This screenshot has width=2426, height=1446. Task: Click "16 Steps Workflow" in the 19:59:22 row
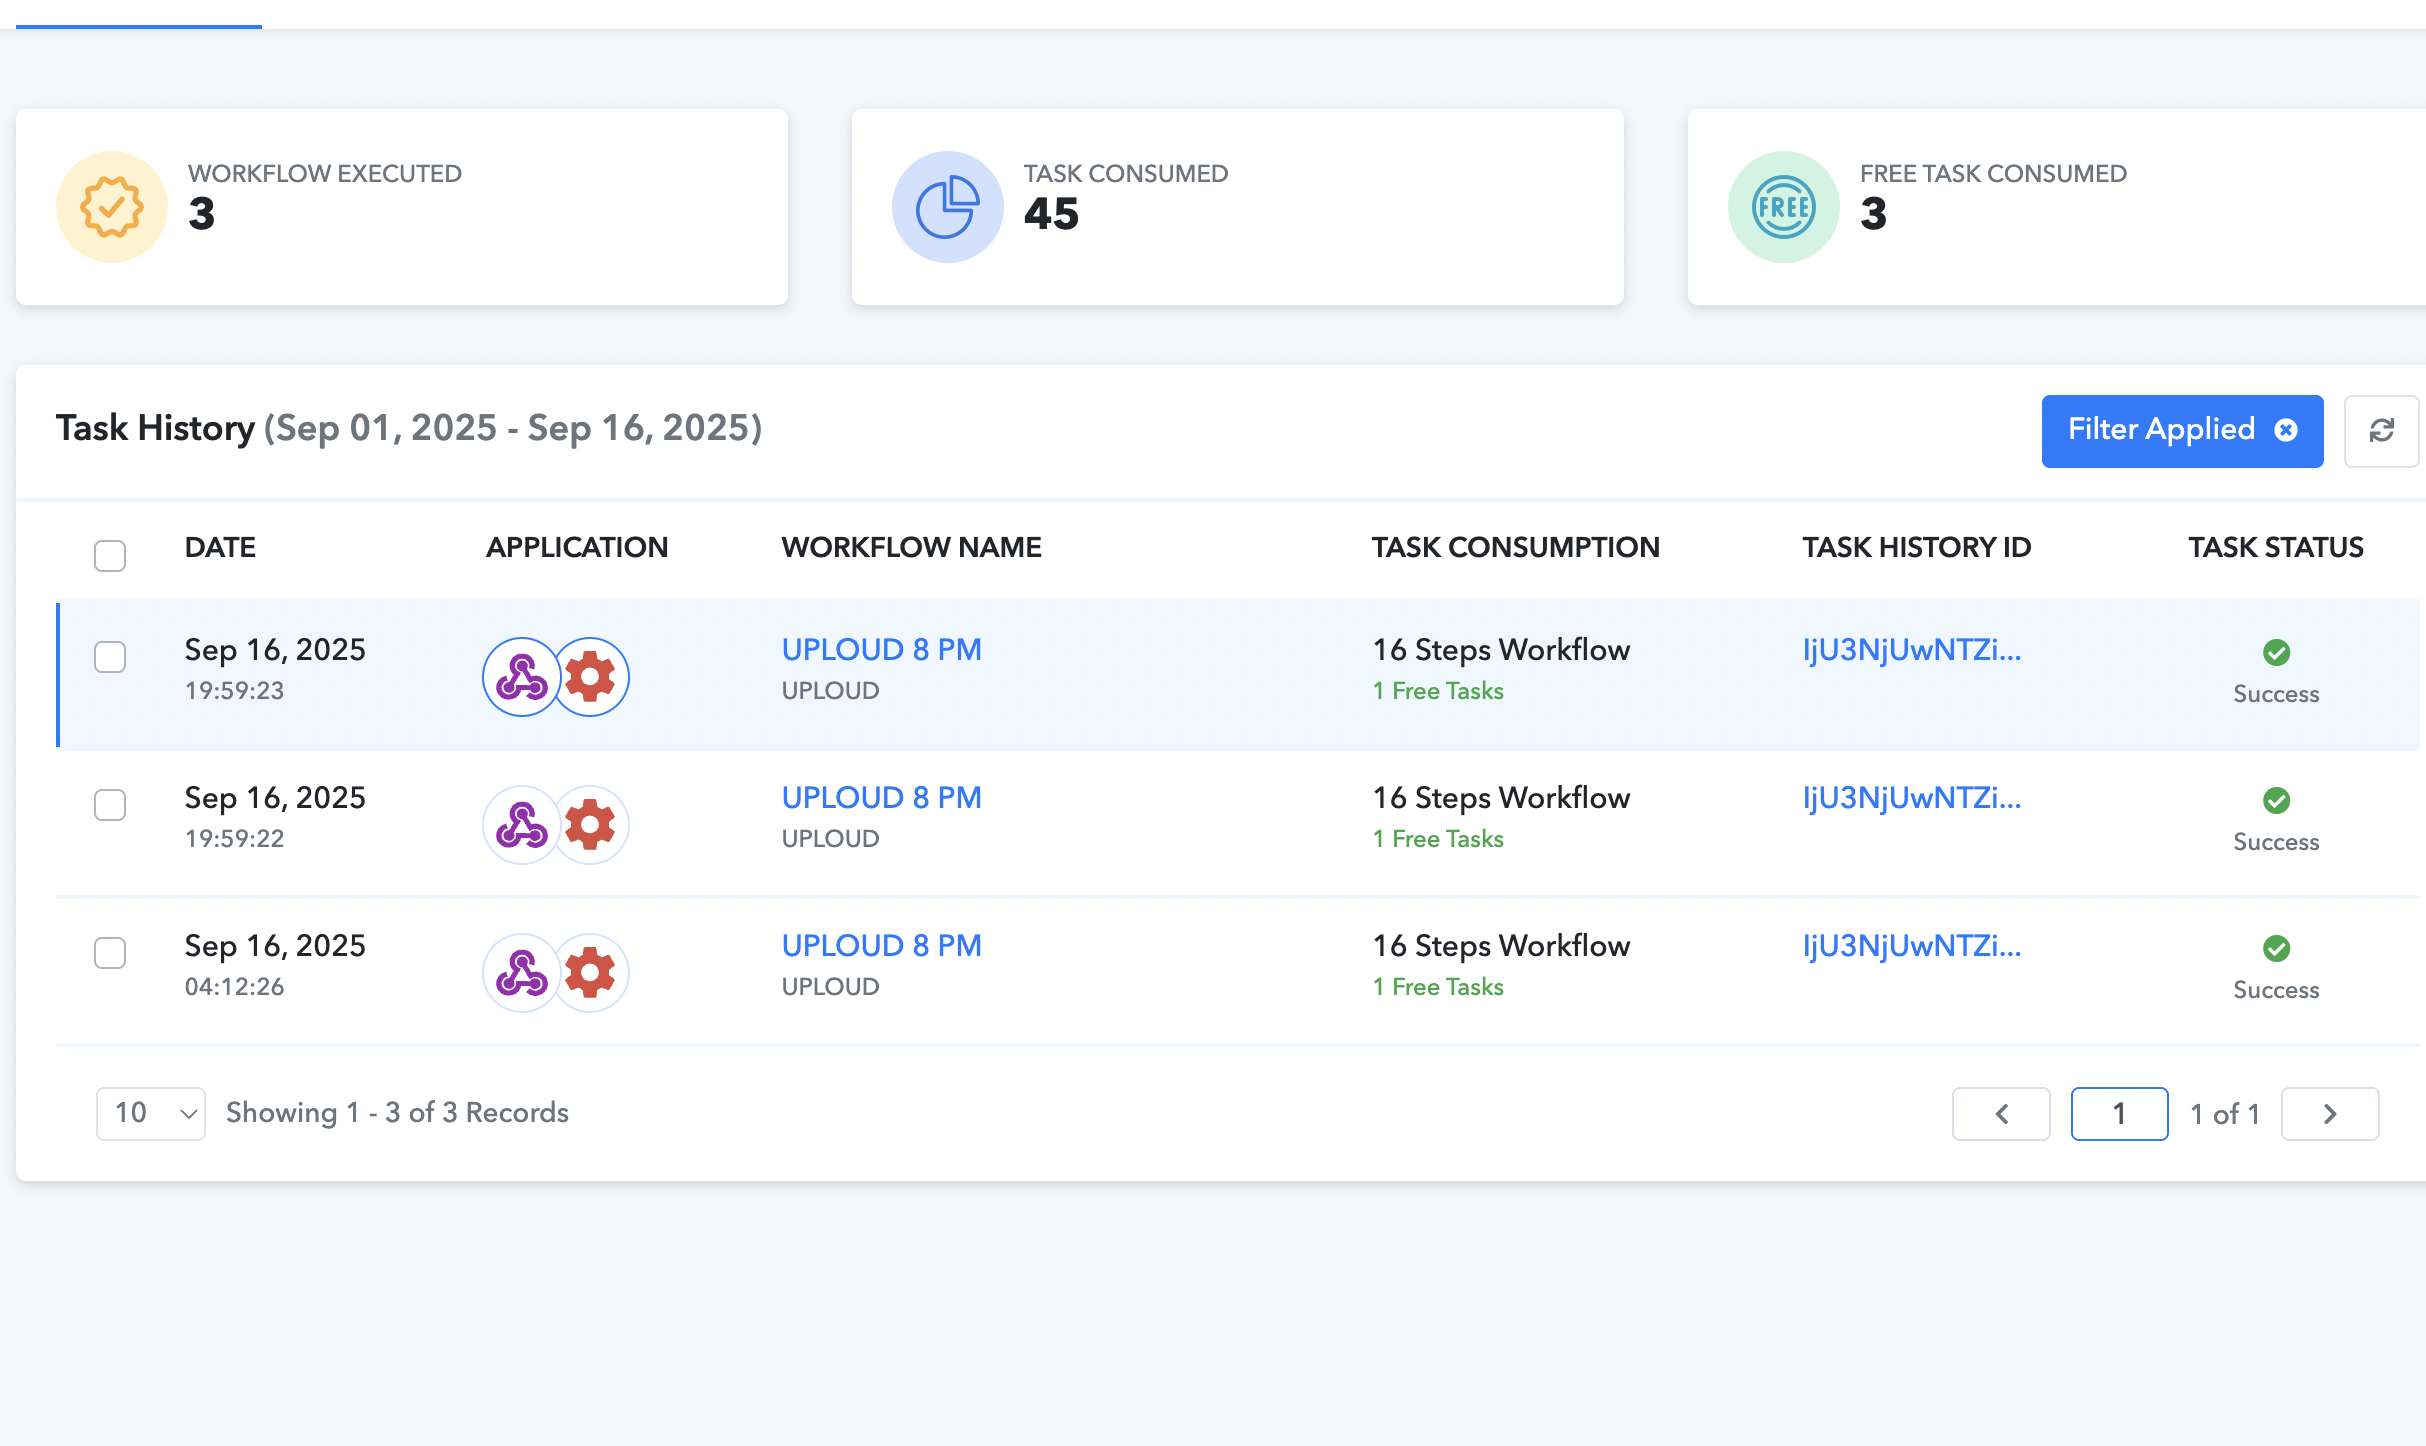point(1502,798)
